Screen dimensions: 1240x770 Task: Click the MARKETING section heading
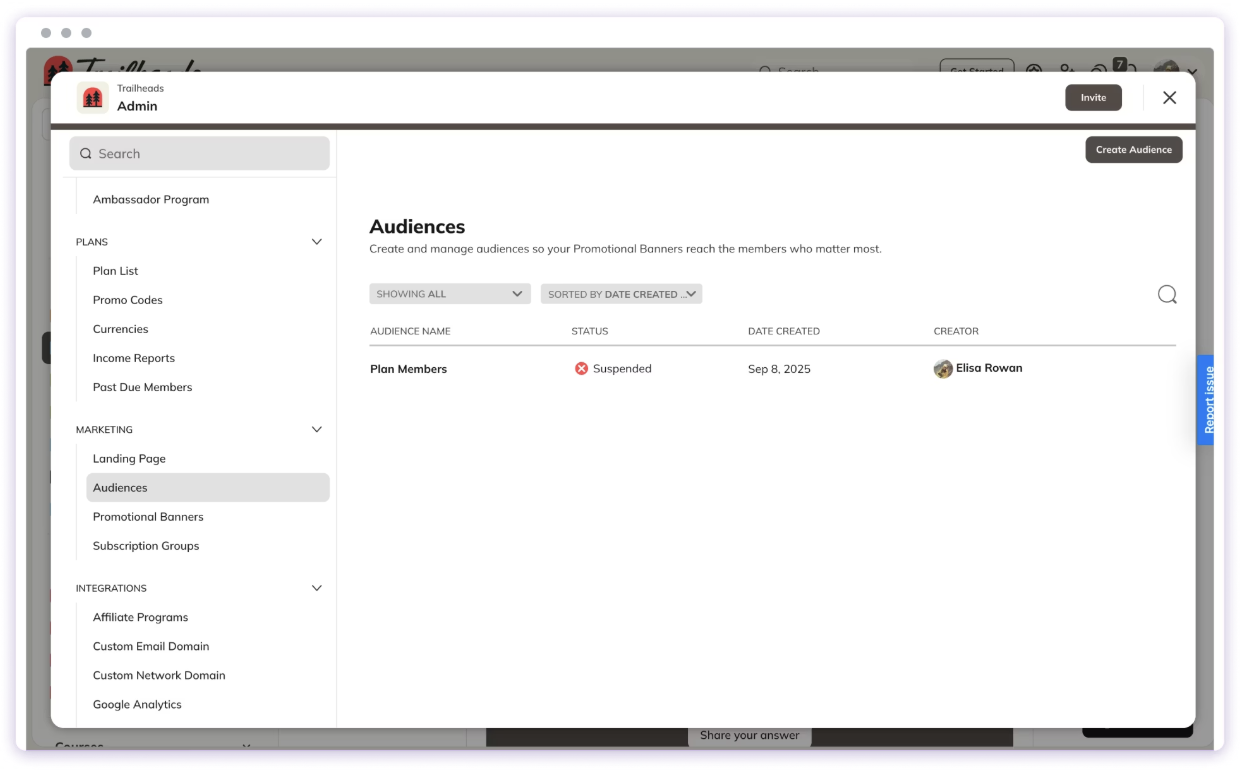[x=104, y=430]
